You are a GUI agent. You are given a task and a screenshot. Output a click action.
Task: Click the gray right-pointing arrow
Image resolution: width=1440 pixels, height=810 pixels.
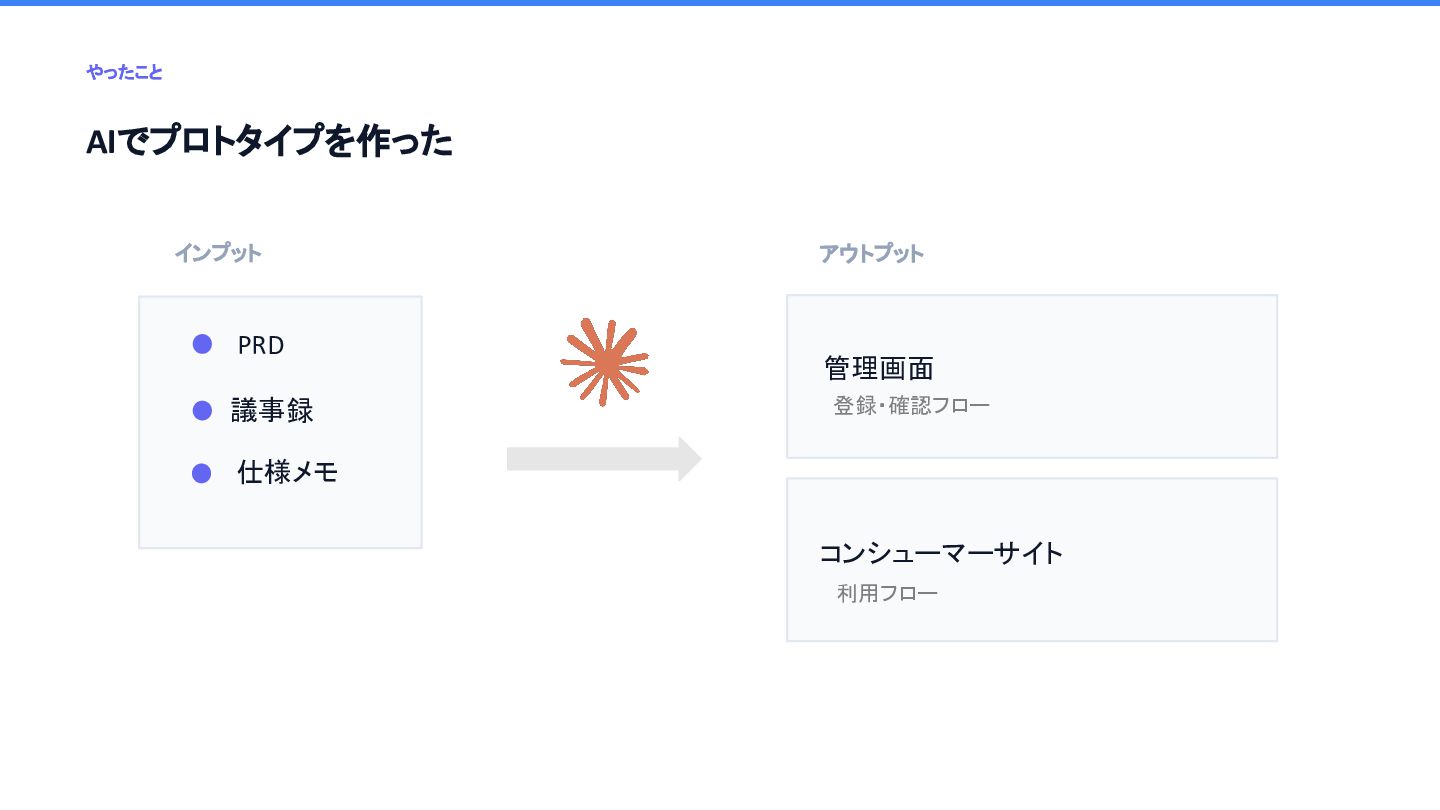604,459
